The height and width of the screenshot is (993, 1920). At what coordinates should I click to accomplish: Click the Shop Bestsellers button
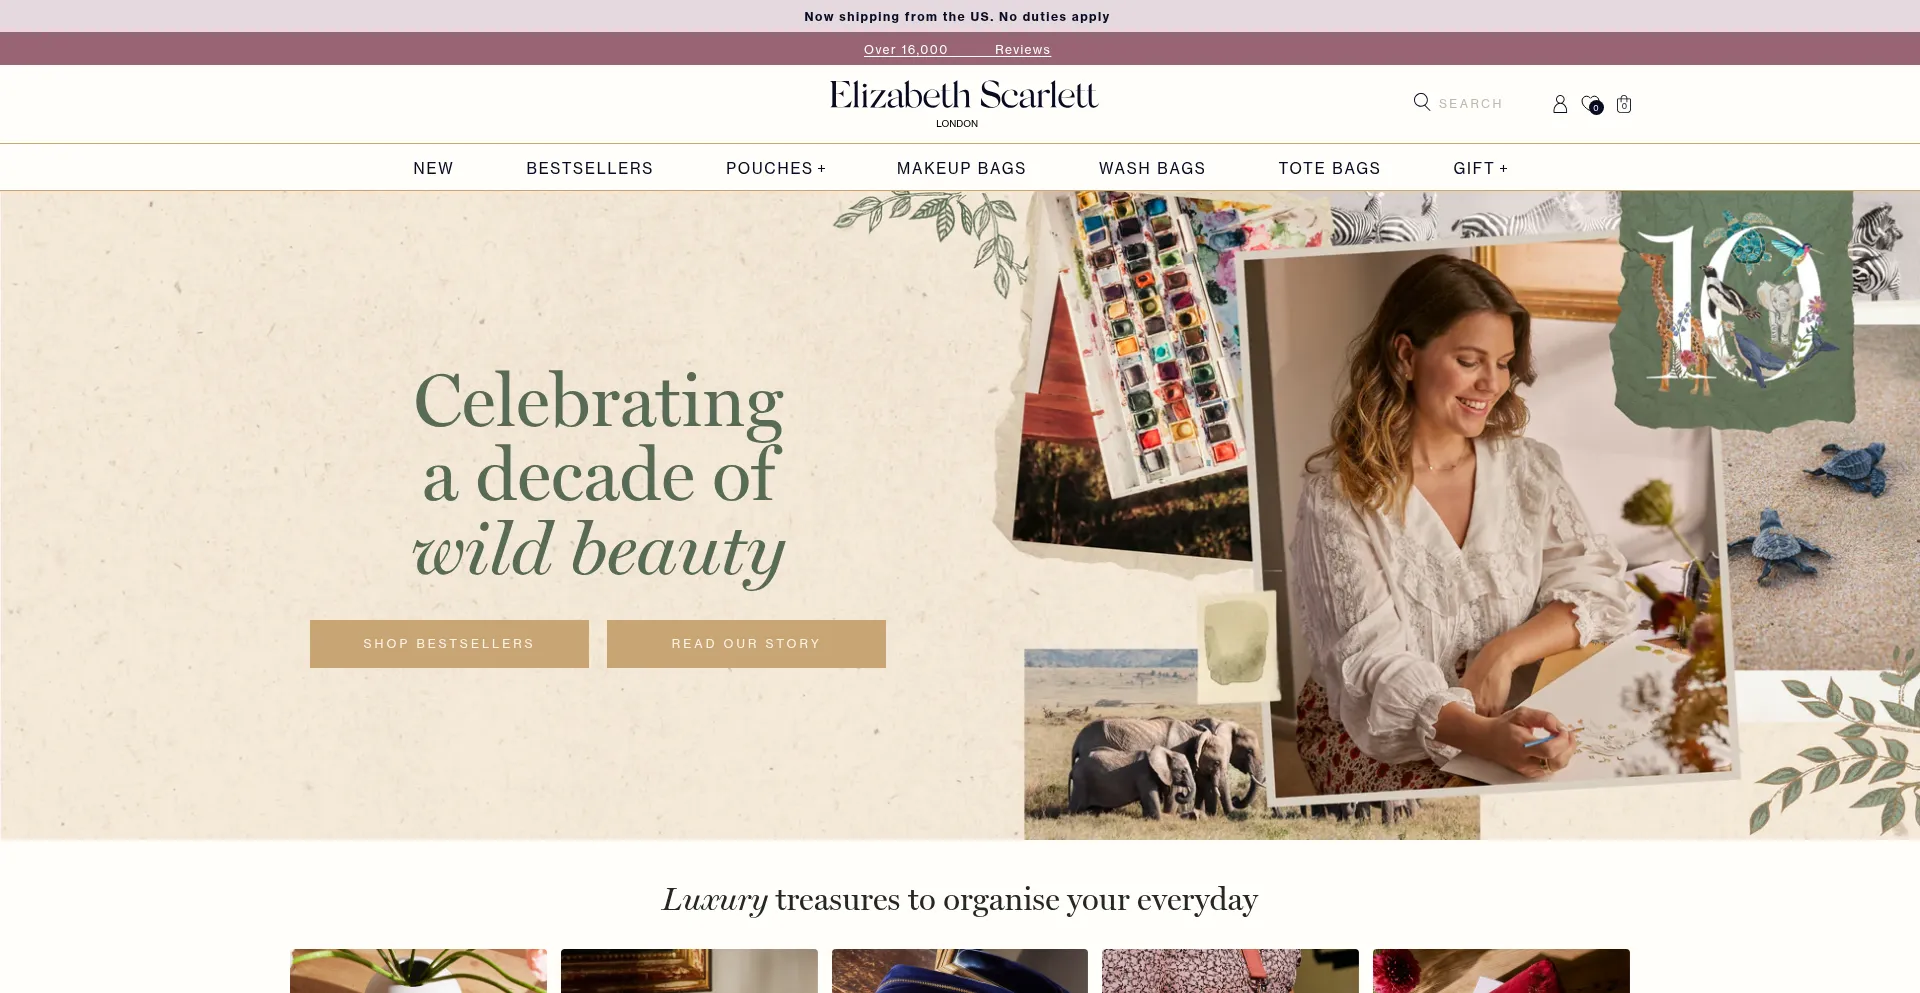(x=449, y=644)
